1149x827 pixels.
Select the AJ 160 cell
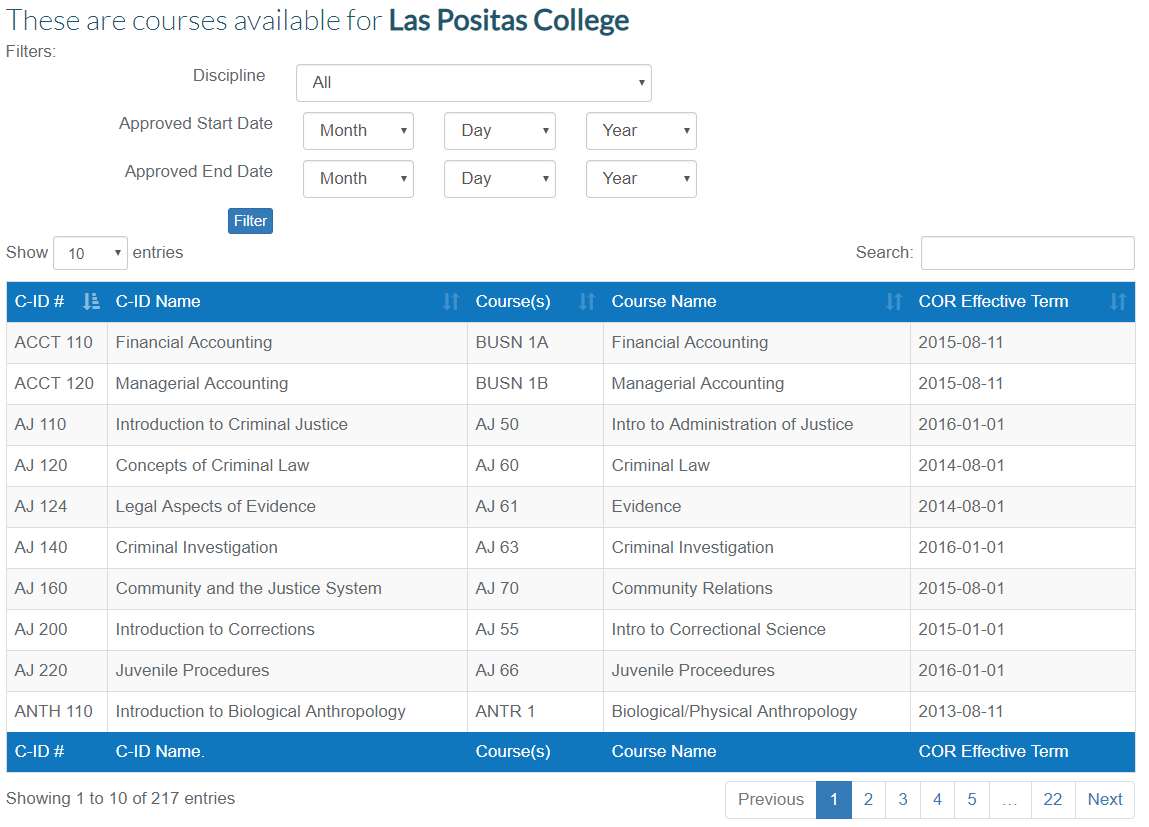click(57, 589)
